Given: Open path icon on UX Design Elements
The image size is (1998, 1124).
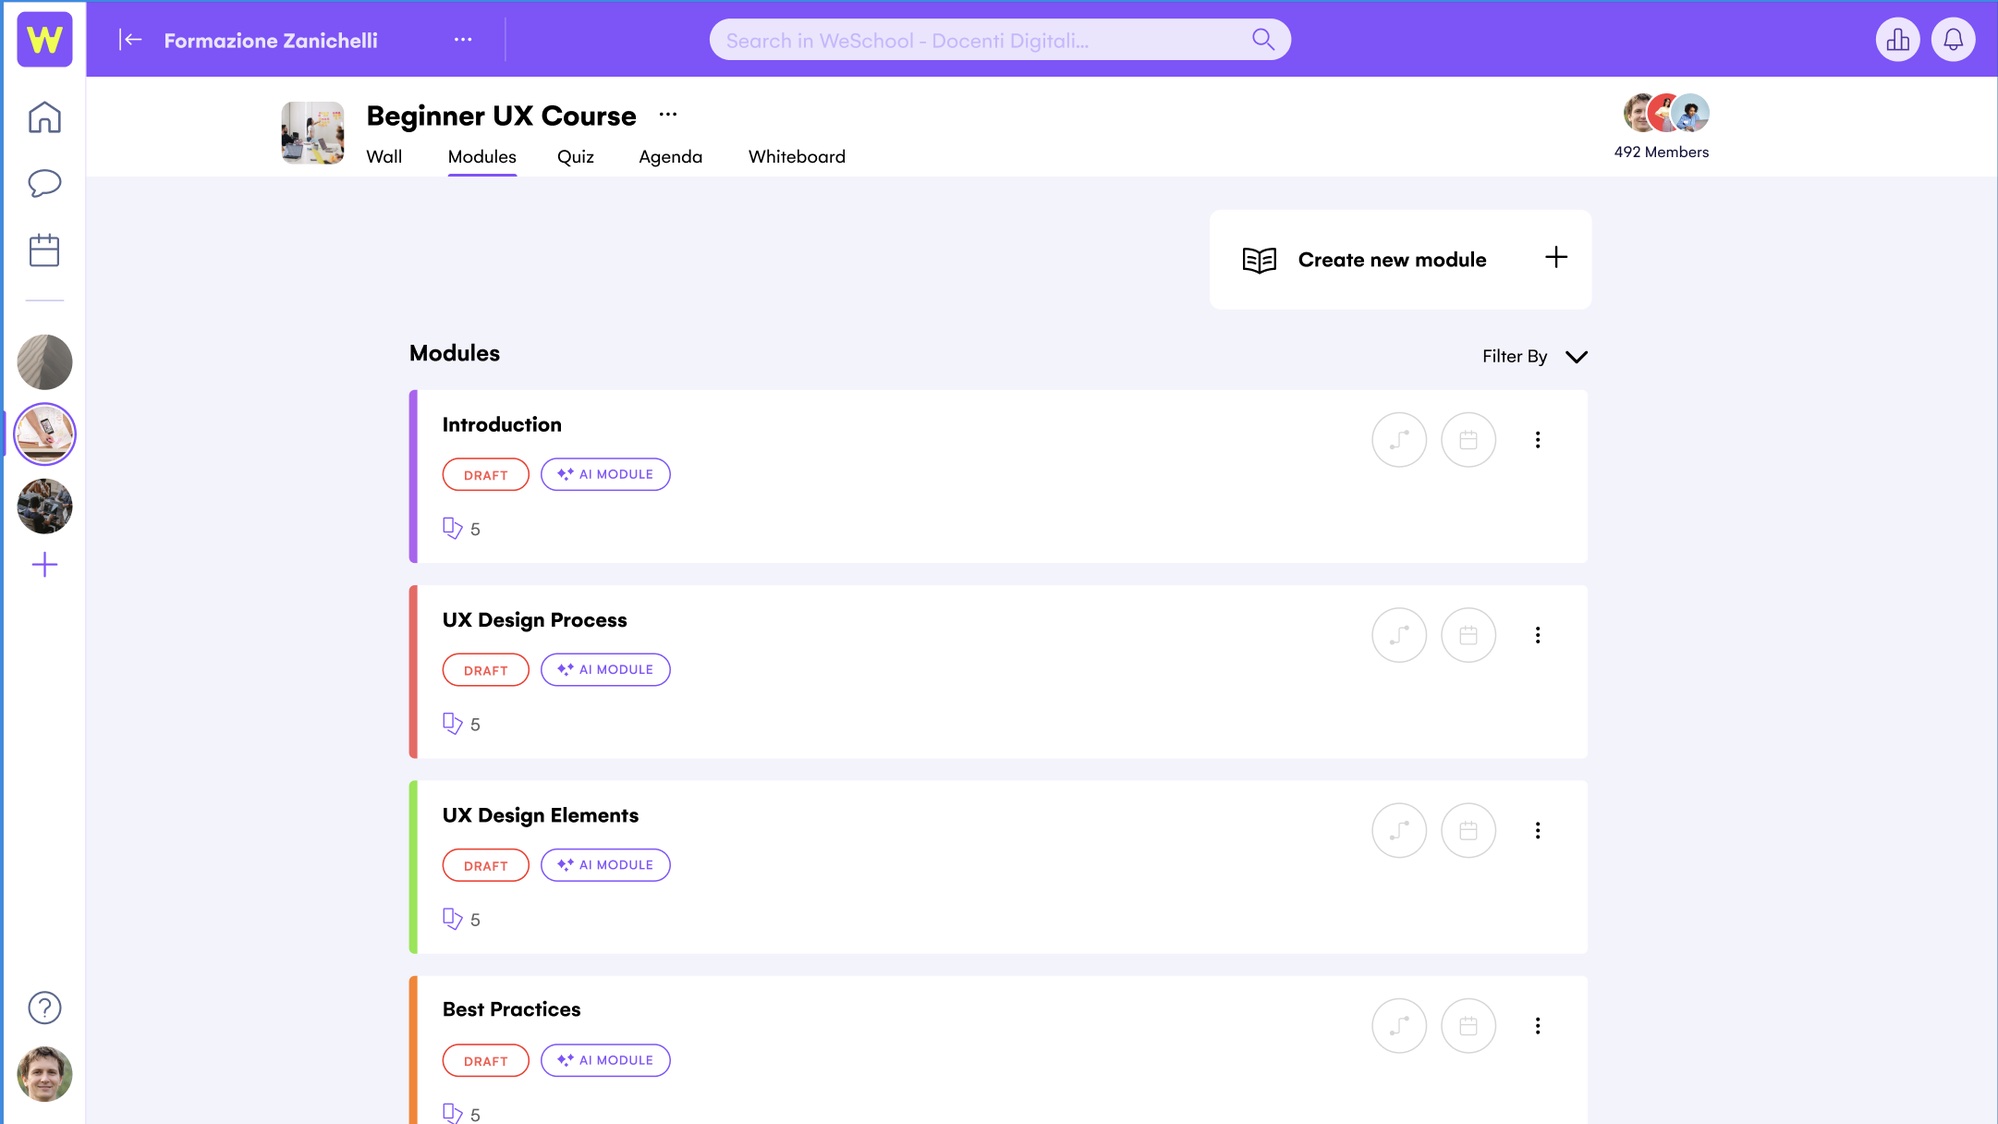Looking at the screenshot, I should click(x=1398, y=830).
